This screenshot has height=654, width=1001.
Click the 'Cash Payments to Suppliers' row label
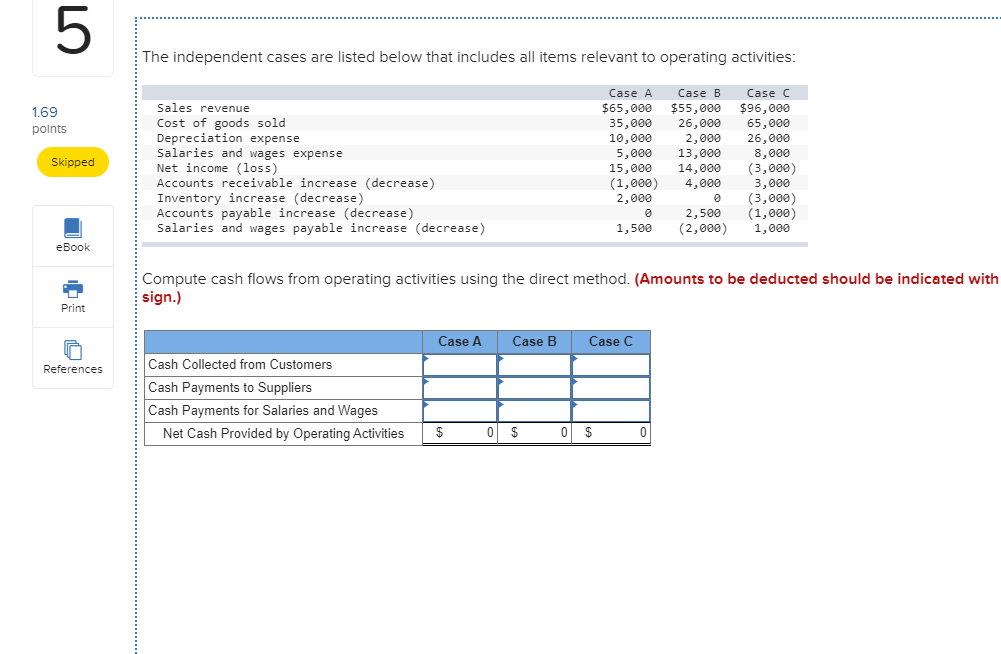point(230,388)
